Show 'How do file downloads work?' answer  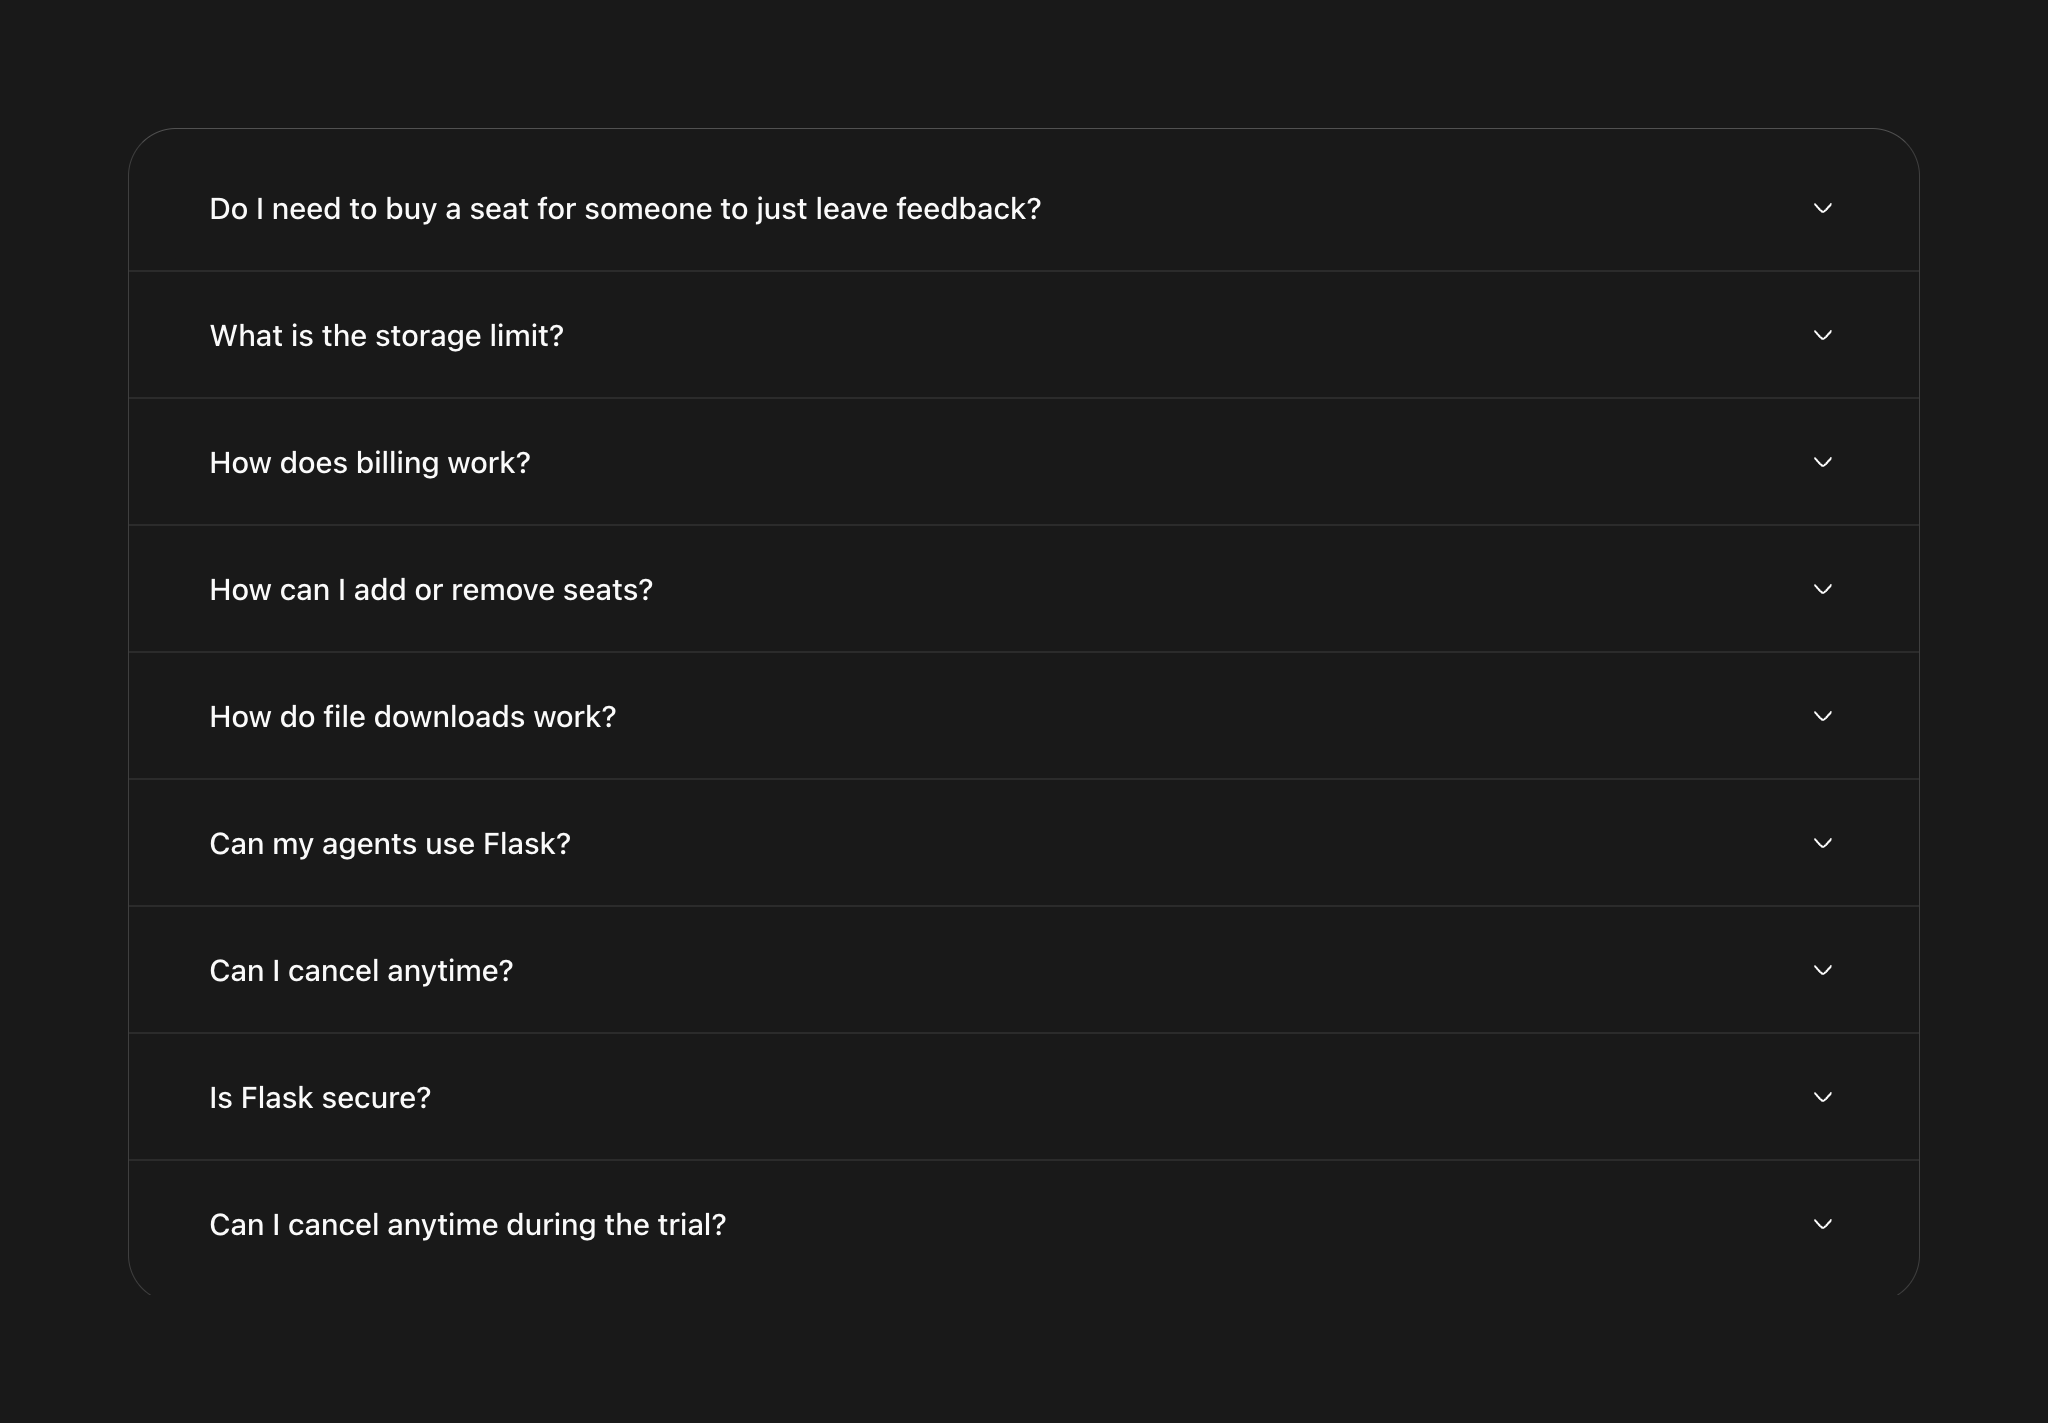pos(413,717)
